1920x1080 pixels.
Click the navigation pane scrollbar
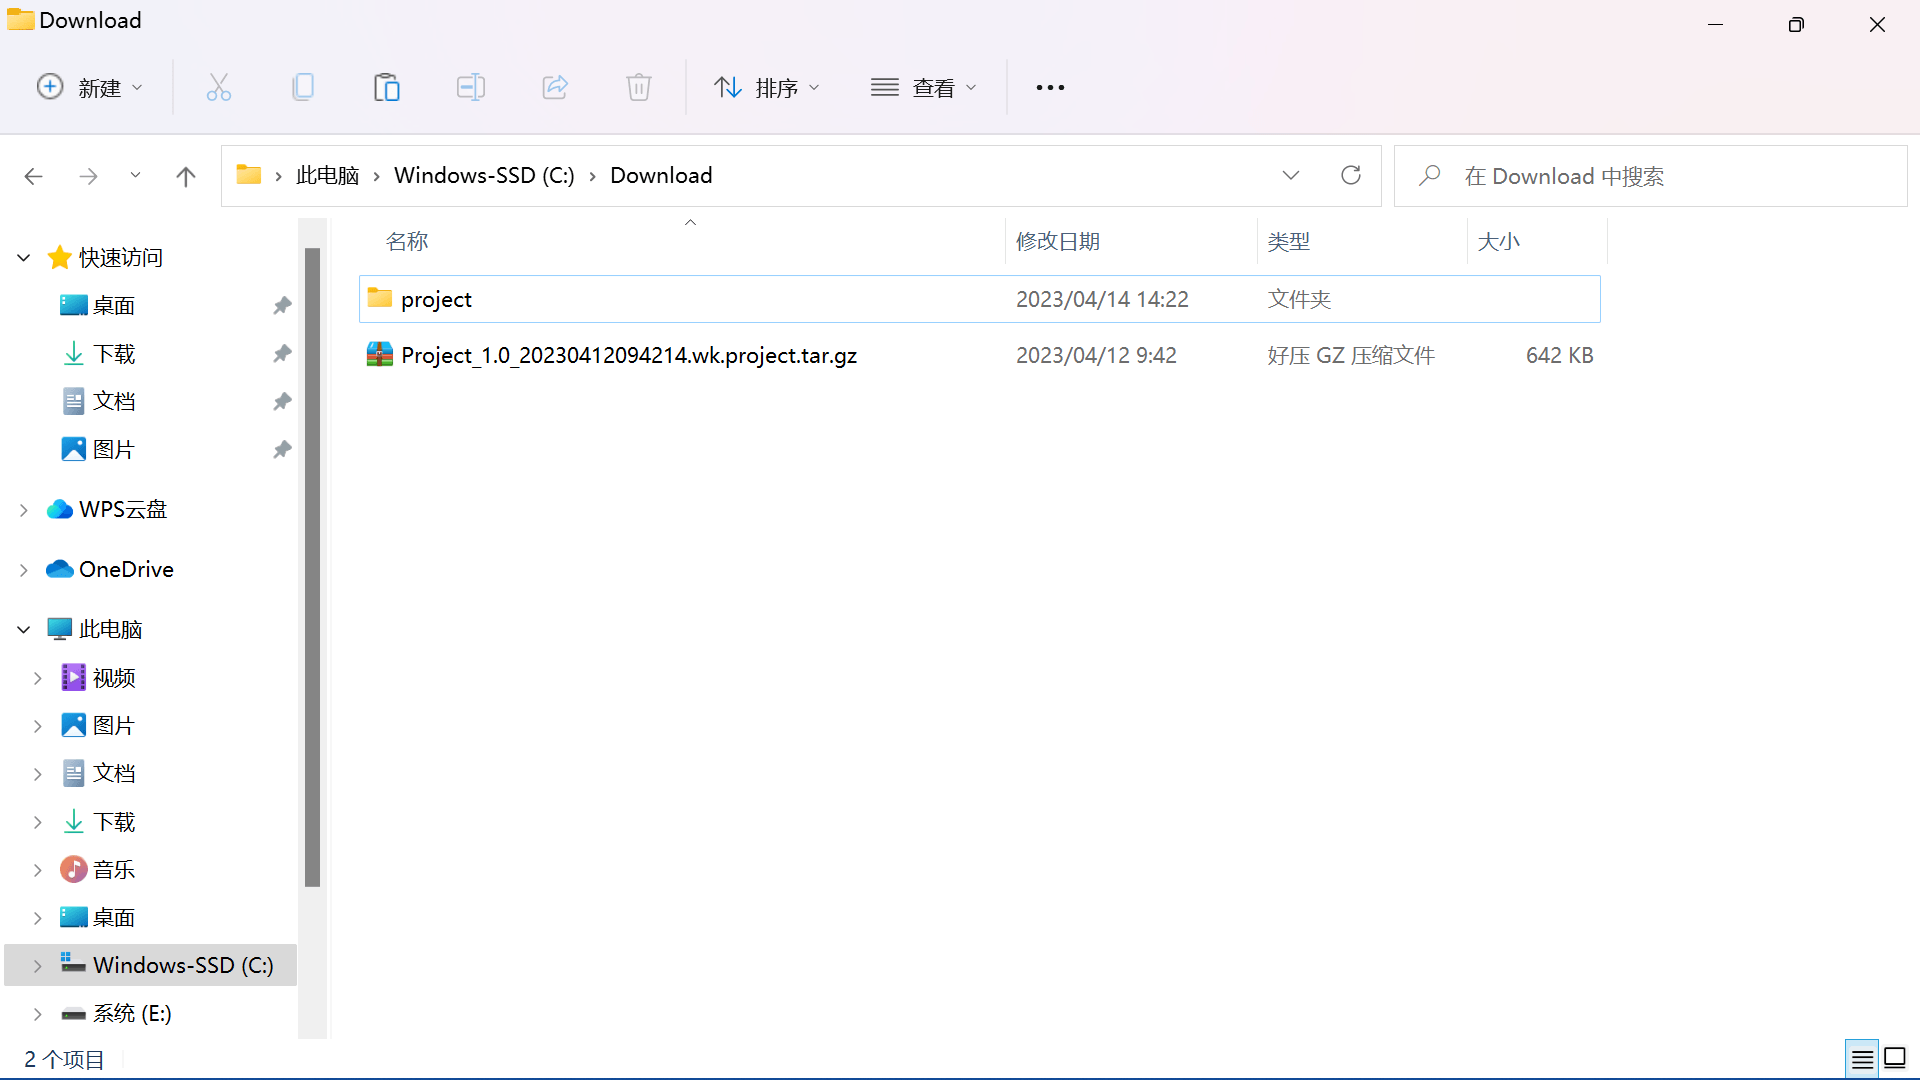click(x=312, y=566)
